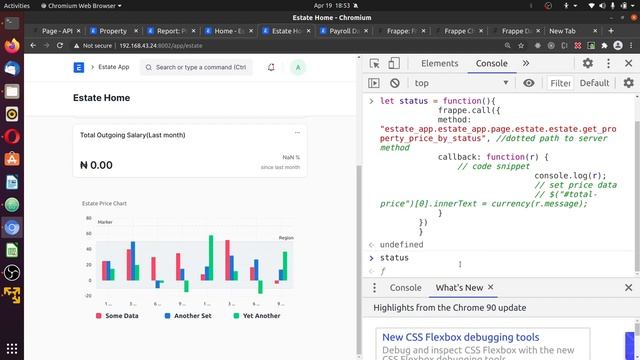Focus the console Filter field
The width and height of the screenshot is (640, 360).
click(560, 83)
